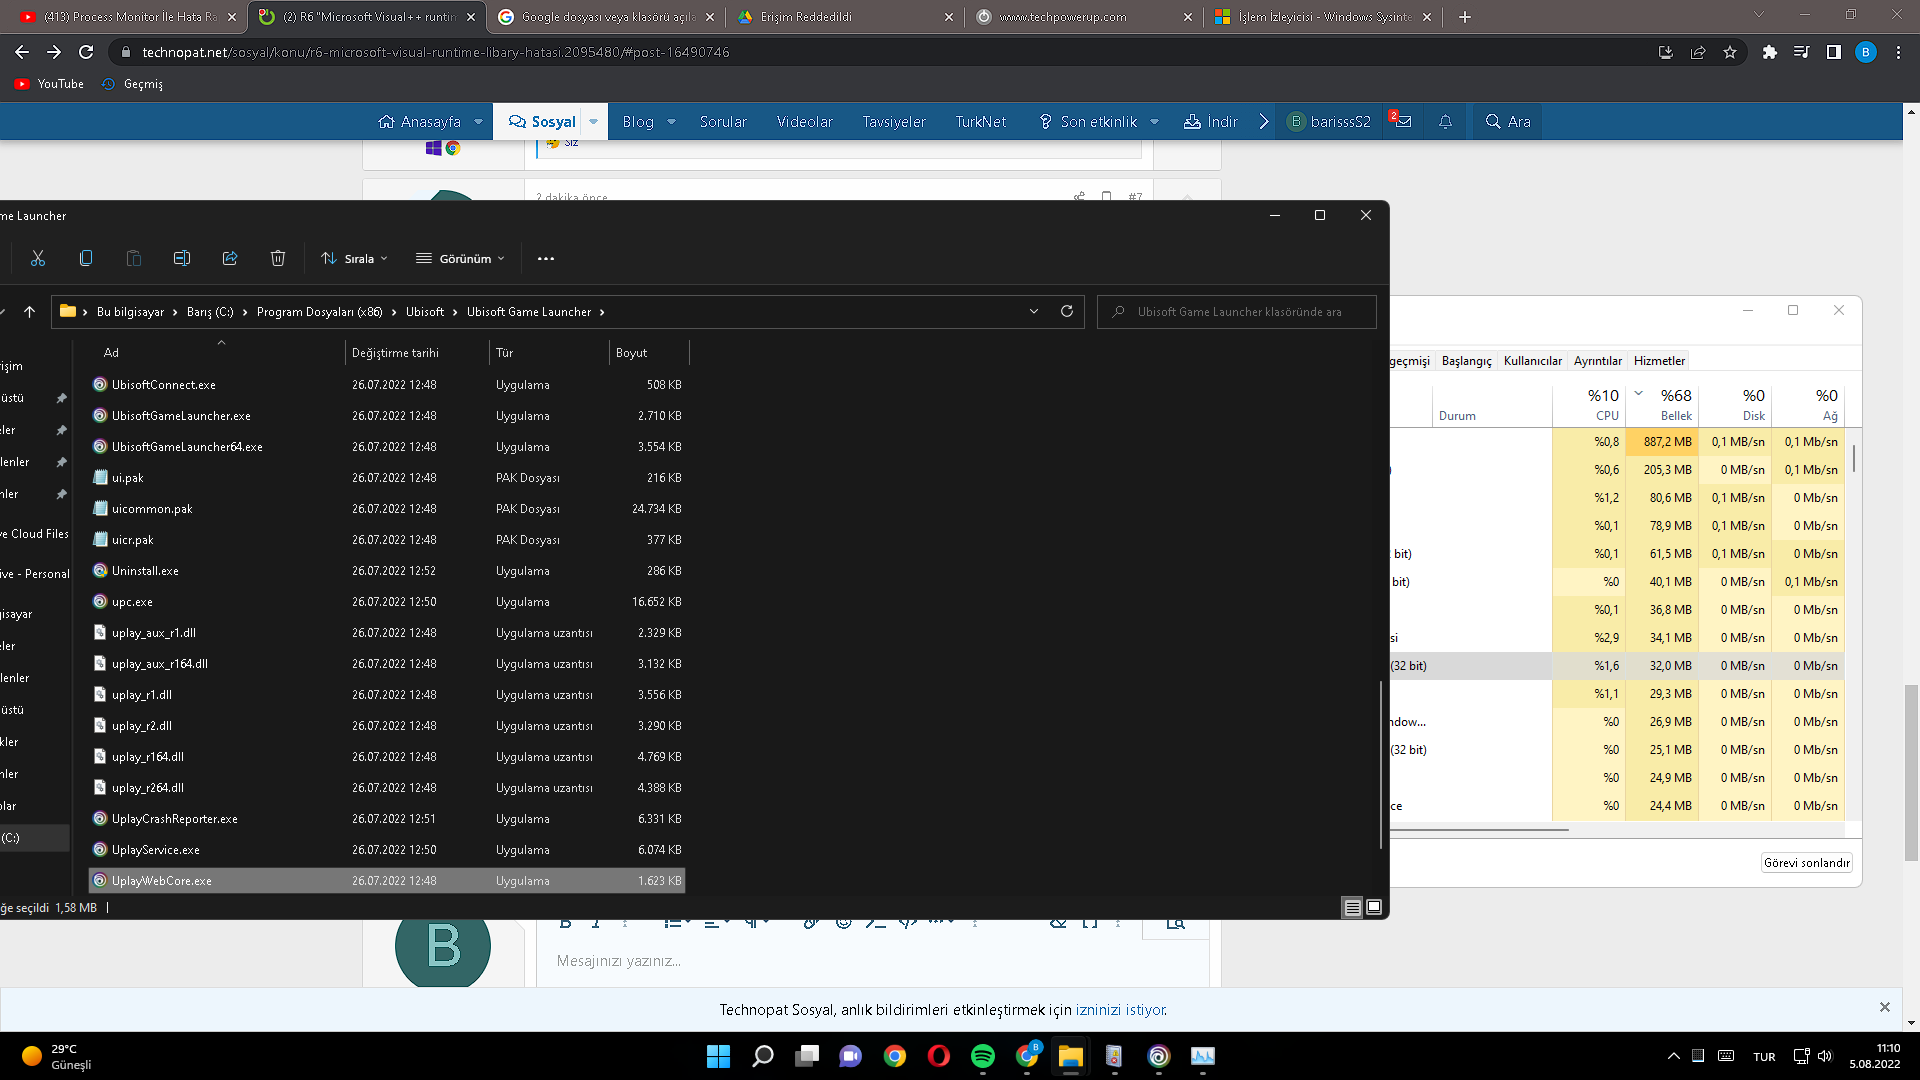Click the izninizi istiyor notification link
The width and height of the screenshot is (1920, 1080).
click(1120, 1010)
